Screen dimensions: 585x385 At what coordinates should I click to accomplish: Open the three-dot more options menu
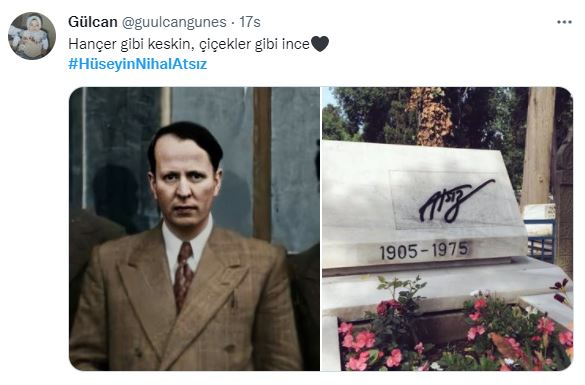point(564,22)
